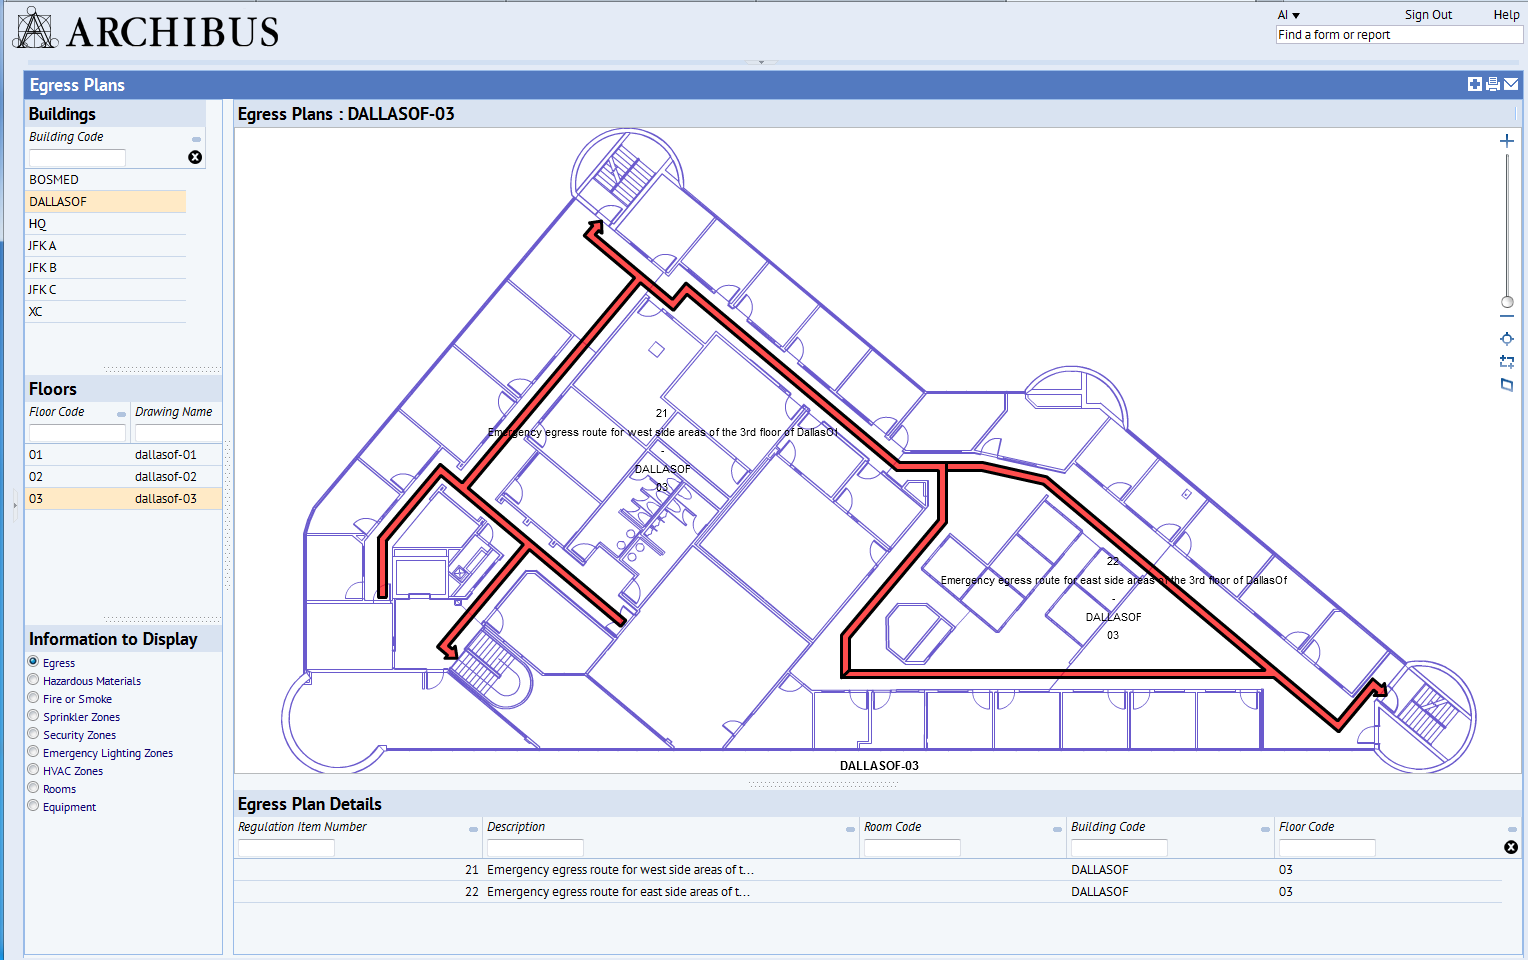The height and width of the screenshot is (960, 1528).
Task: Click the add-to-favorites plus icon in header
Action: pos(1475,85)
